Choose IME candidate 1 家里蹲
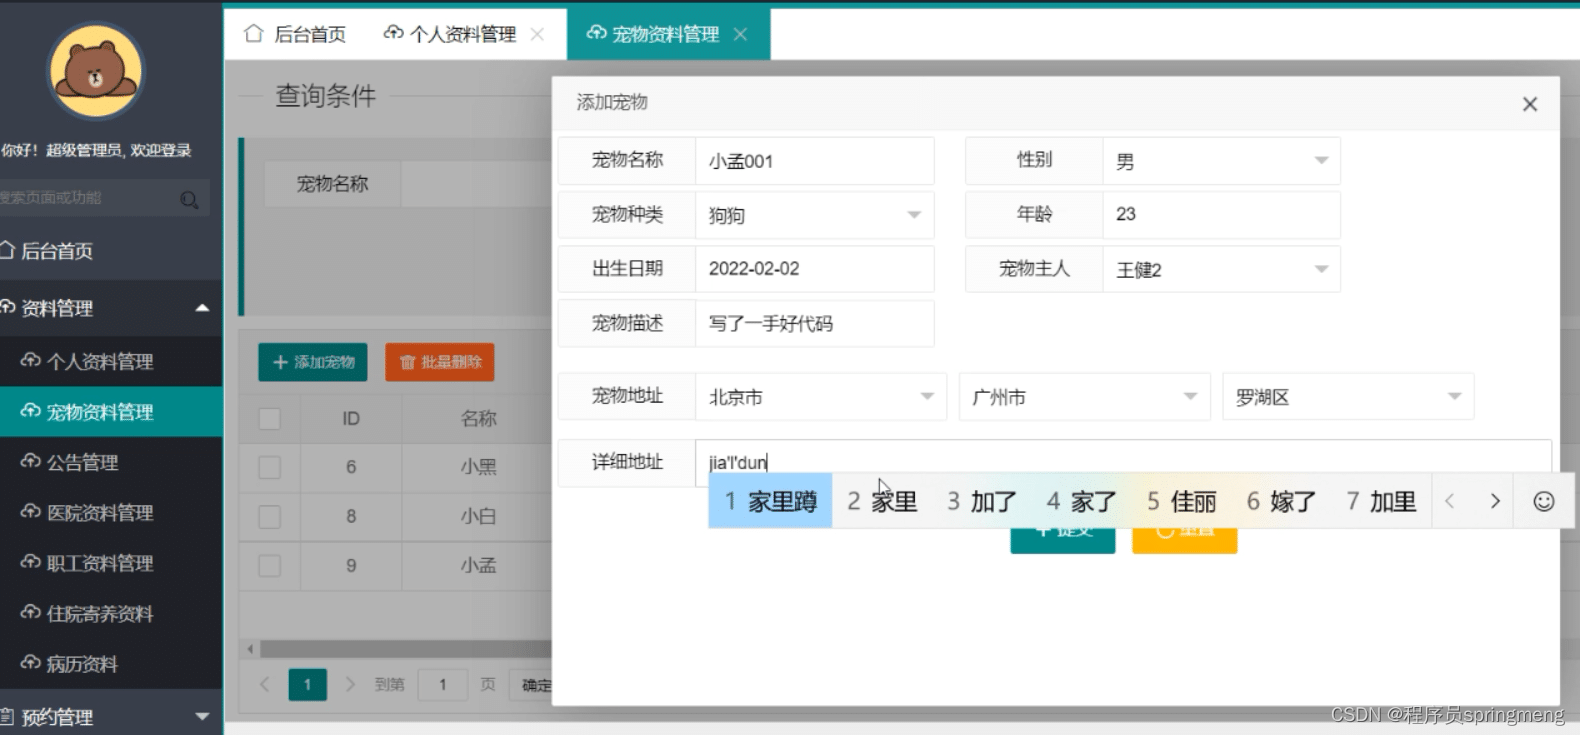The image size is (1580, 735). 771,500
